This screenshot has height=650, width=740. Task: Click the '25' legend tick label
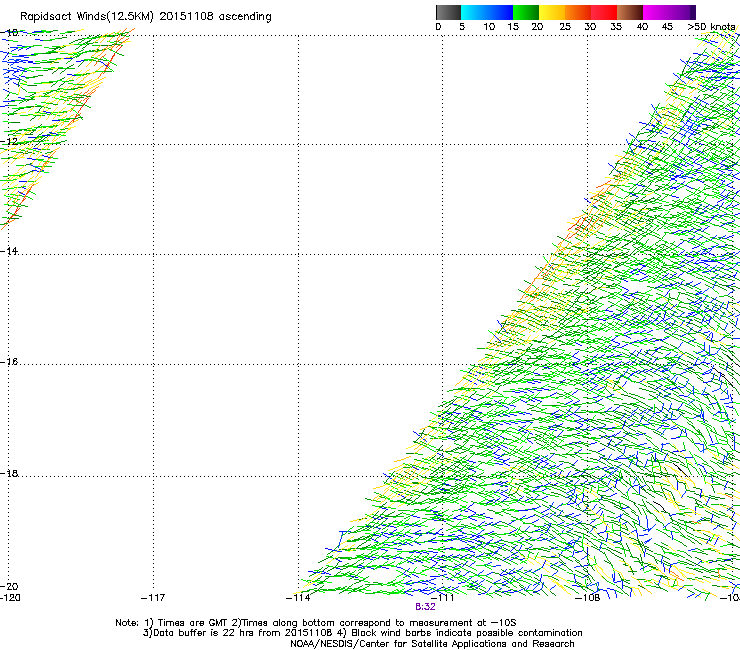(x=565, y=27)
